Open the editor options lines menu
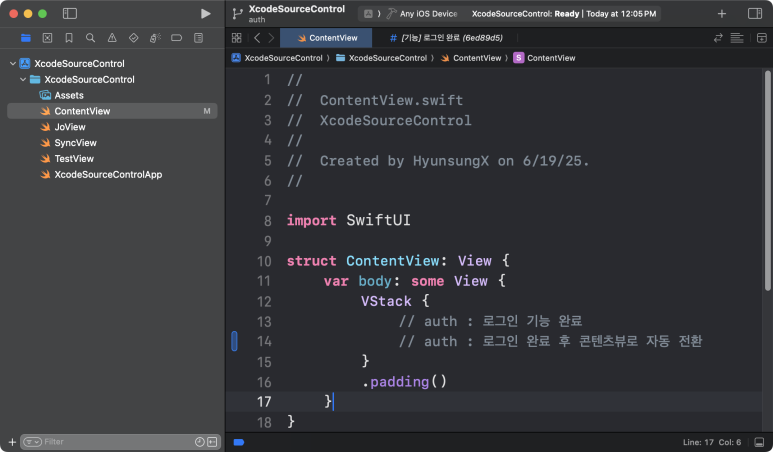The height and width of the screenshot is (452, 773). (x=737, y=38)
